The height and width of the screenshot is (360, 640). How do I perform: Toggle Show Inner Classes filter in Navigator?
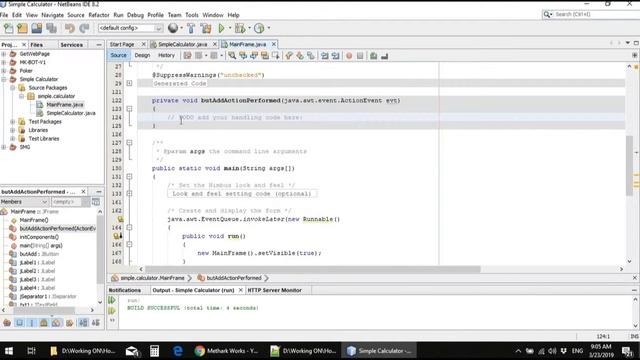click(56, 323)
